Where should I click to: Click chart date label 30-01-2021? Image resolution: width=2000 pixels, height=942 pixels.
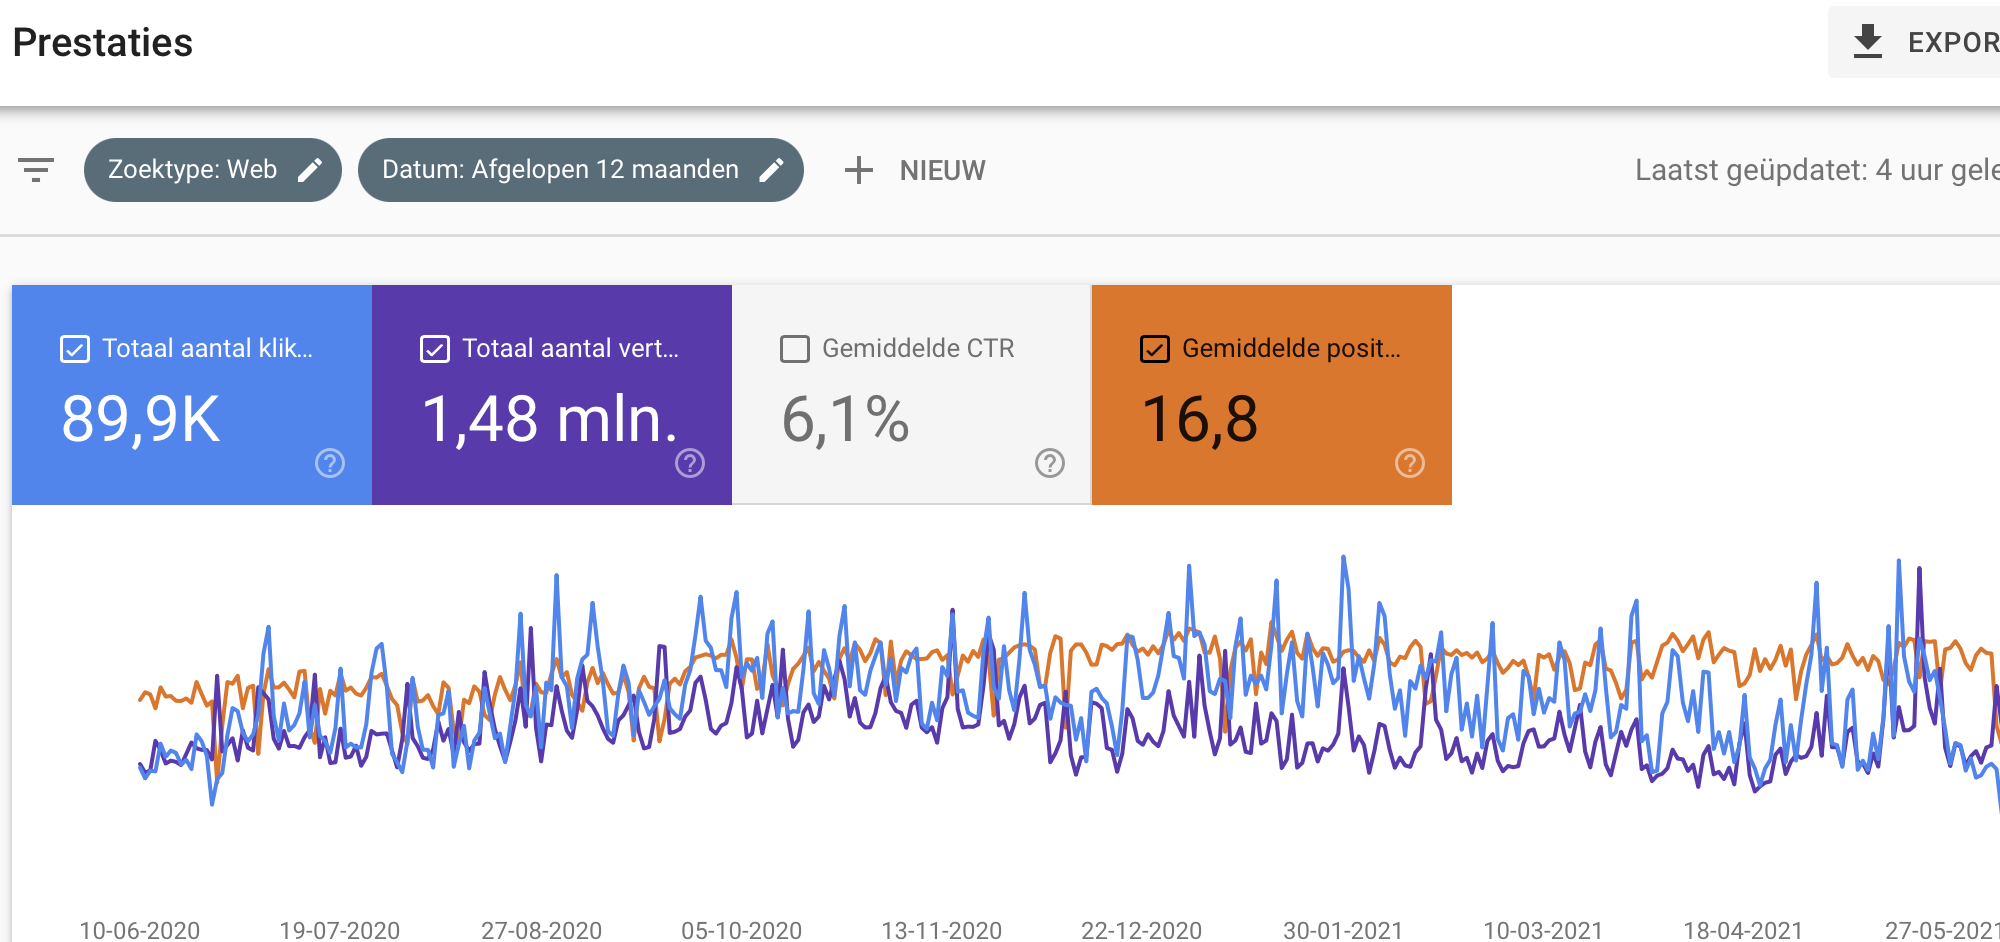(1343, 930)
